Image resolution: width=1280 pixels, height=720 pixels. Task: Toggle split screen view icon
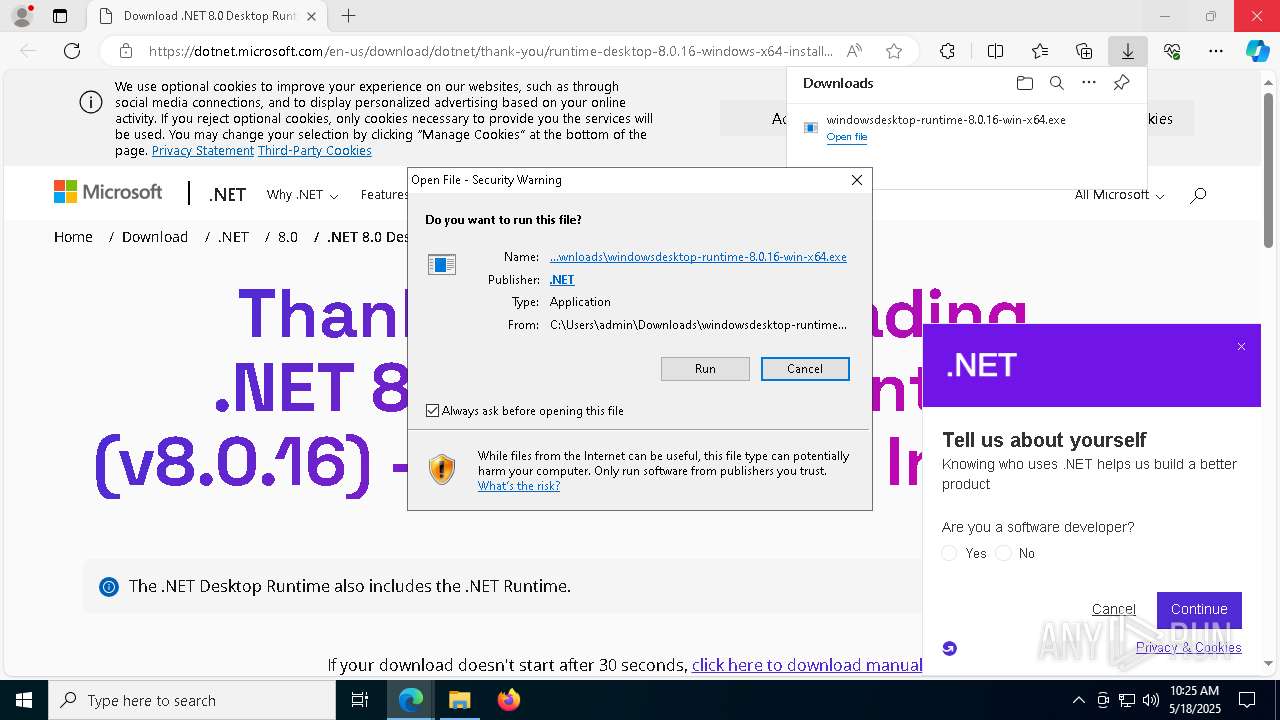click(995, 51)
